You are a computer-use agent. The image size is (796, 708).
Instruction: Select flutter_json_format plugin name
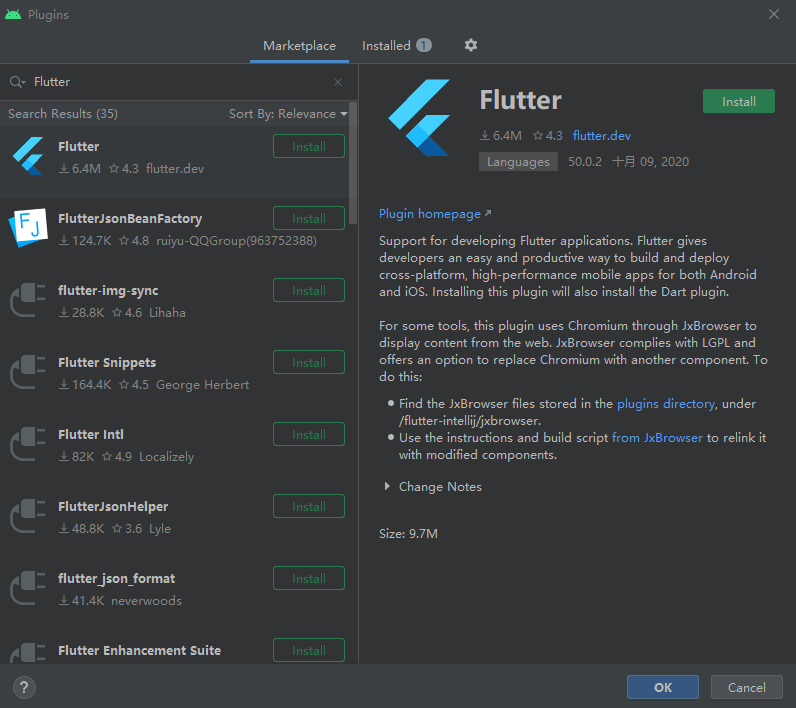(x=117, y=579)
